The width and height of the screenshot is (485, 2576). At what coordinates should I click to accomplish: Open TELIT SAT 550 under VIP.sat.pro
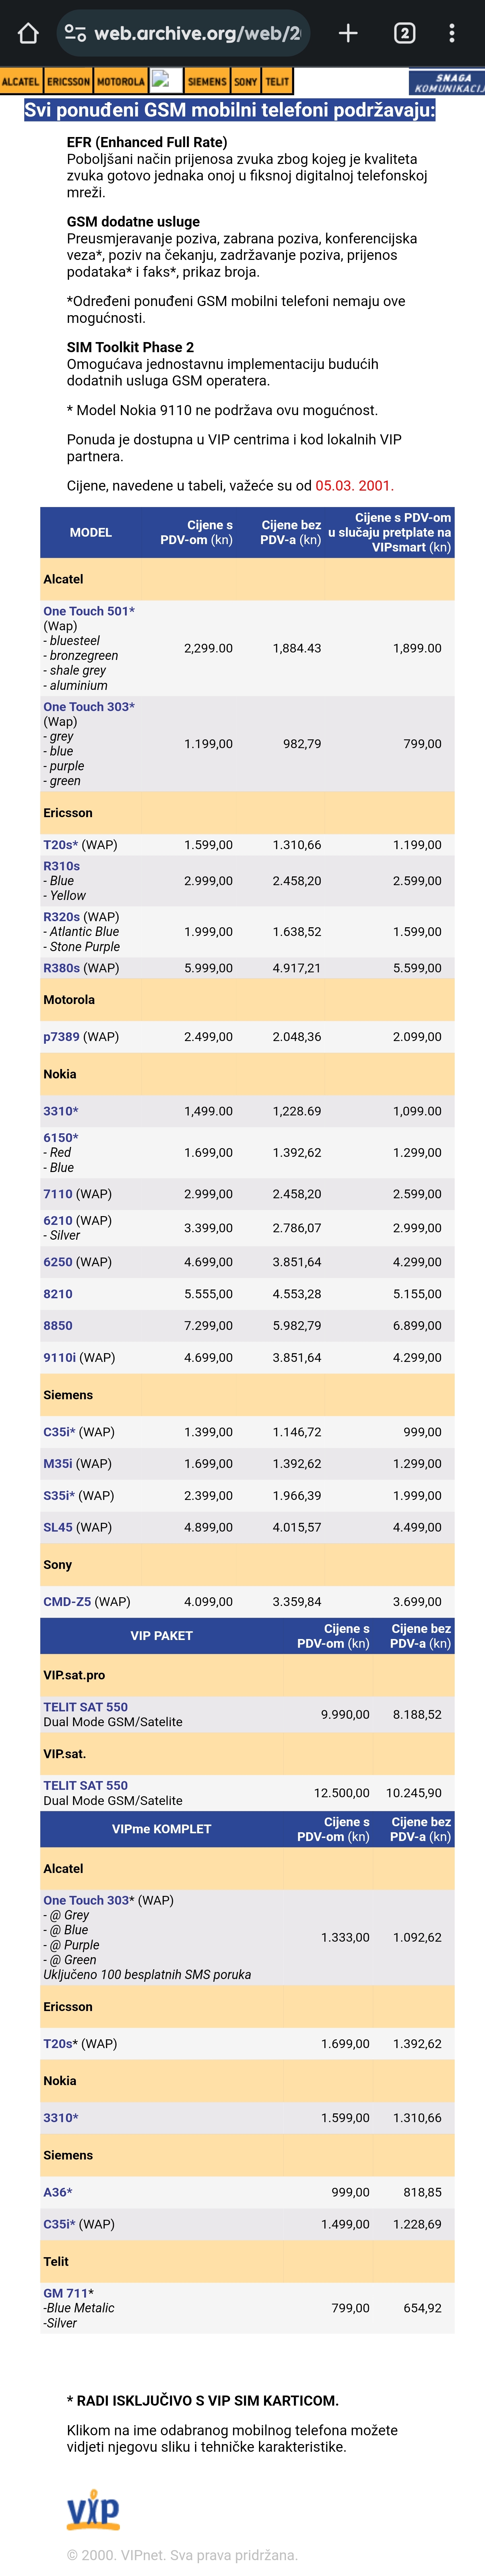click(85, 1707)
